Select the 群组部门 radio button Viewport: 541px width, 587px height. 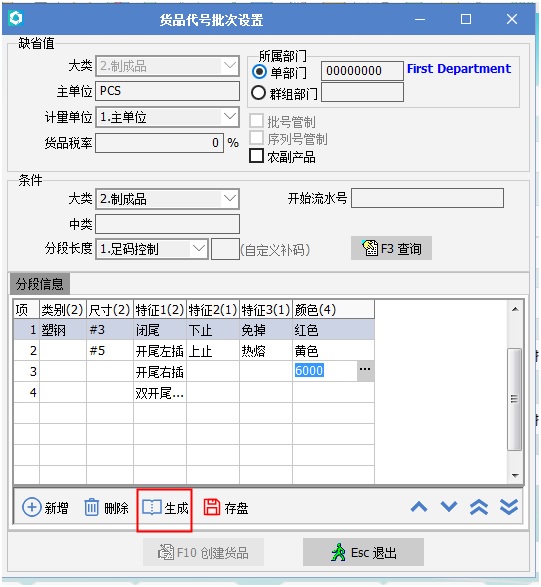point(259,92)
